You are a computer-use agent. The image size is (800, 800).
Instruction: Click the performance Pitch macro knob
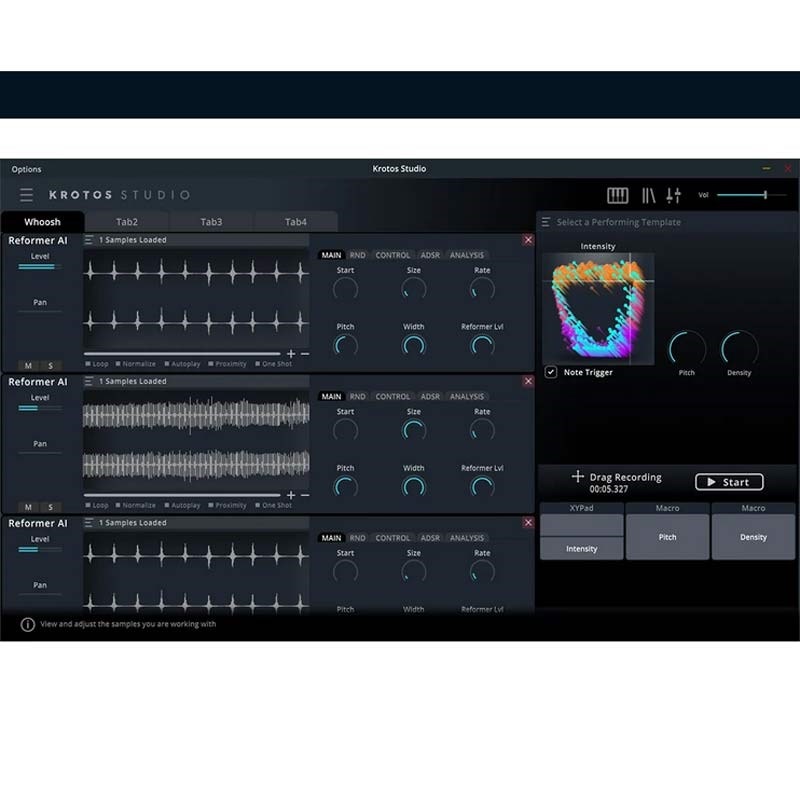click(x=687, y=349)
